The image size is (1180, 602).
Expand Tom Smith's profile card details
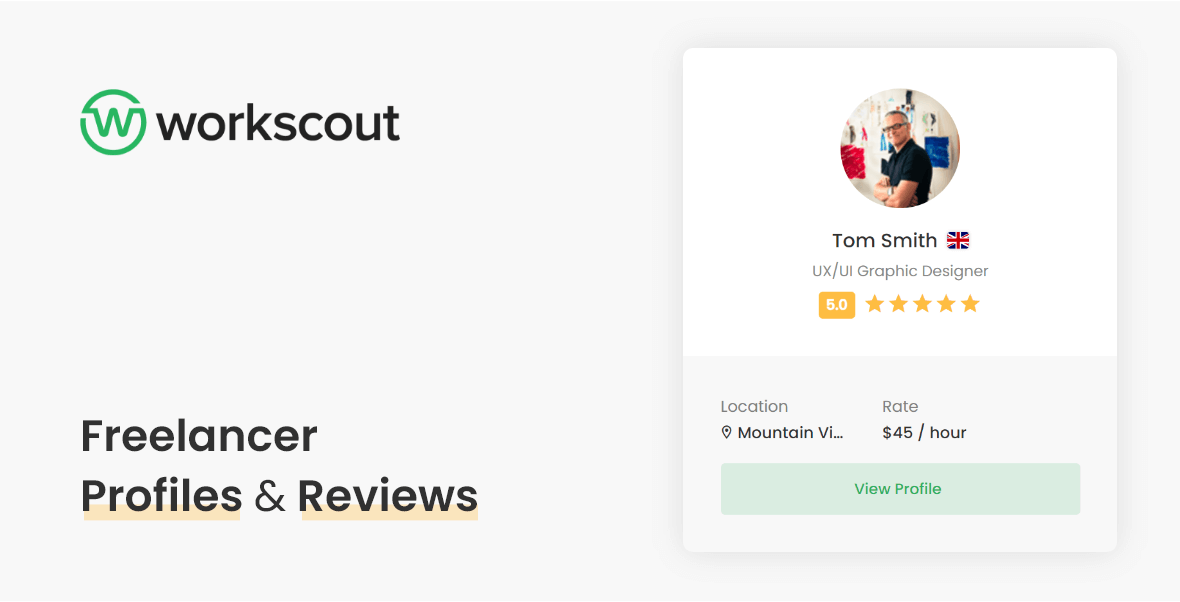tap(900, 489)
